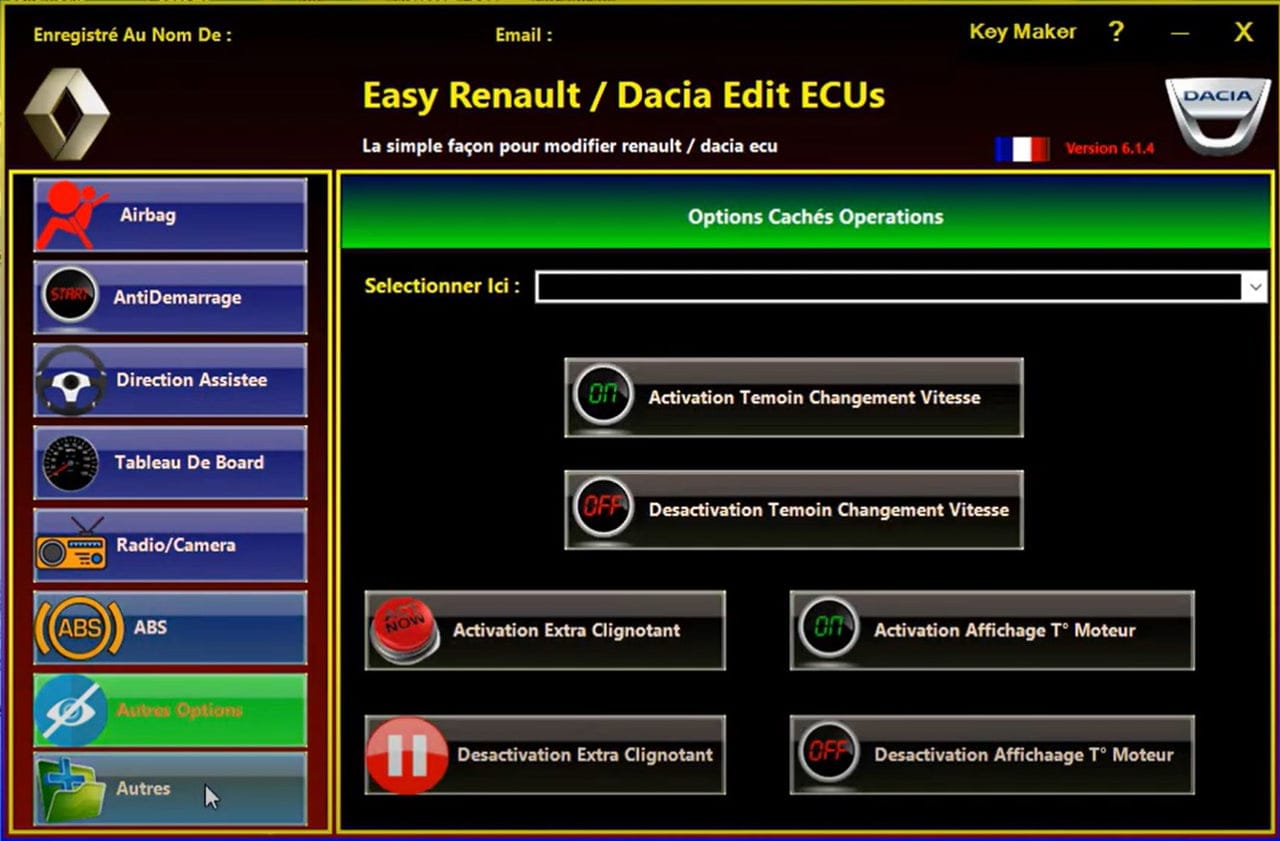This screenshot has width=1280, height=841.
Task: Click the speedometer Tableau De Board icon
Action: [70, 463]
